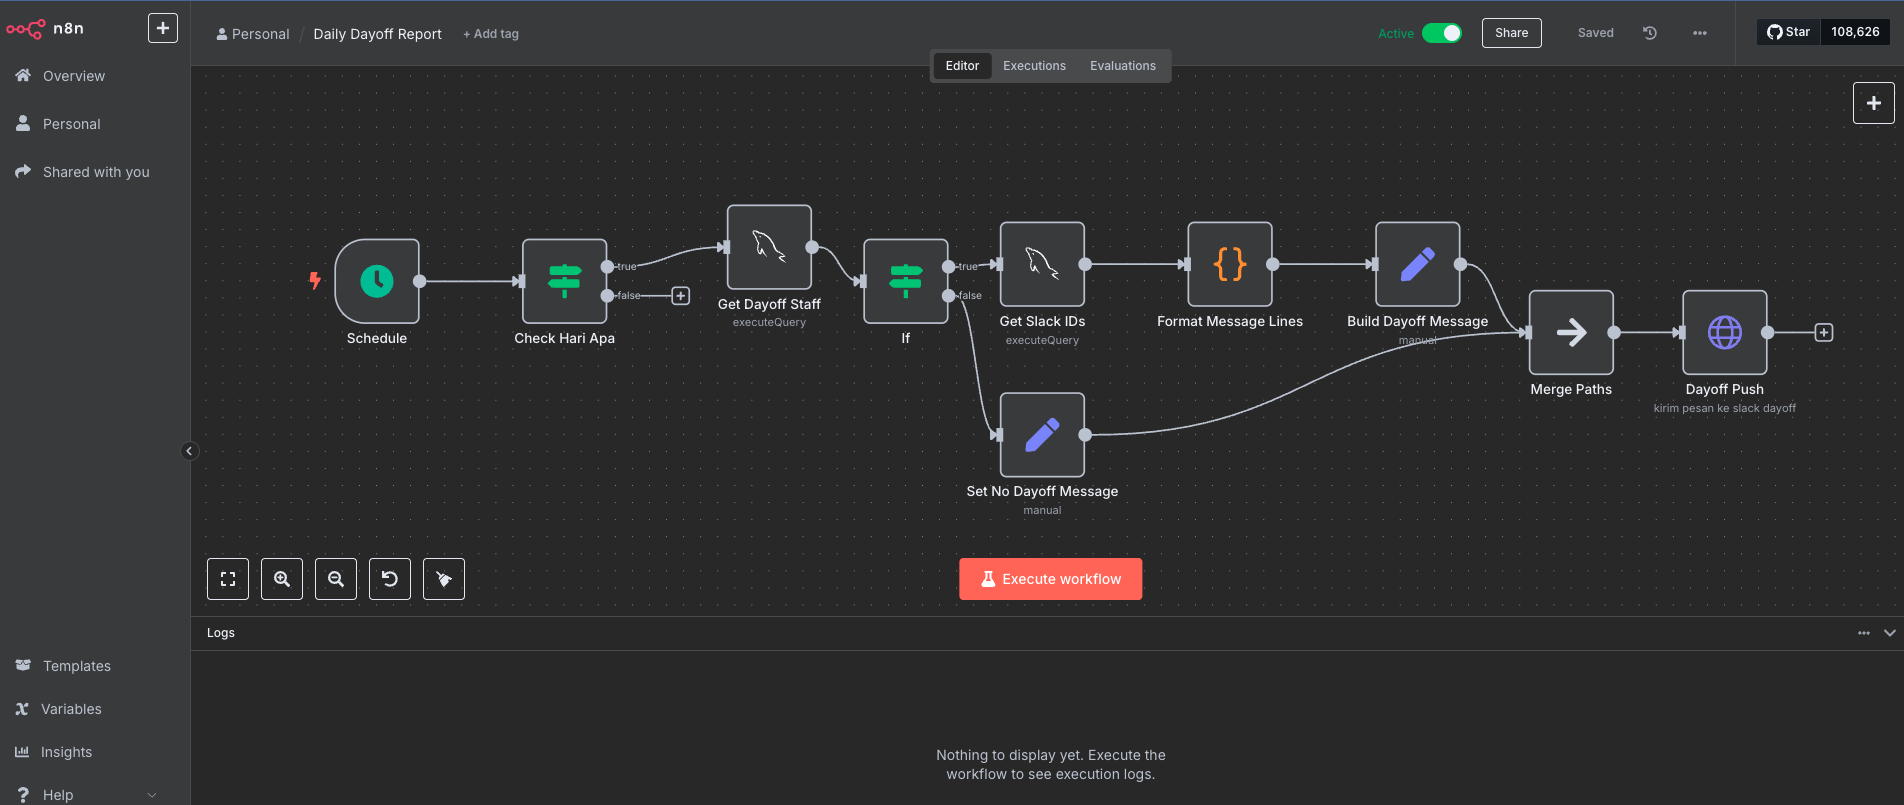Tidy up workflow nodes icon
Viewport: 1904px width, 805px height.
[x=444, y=579]
